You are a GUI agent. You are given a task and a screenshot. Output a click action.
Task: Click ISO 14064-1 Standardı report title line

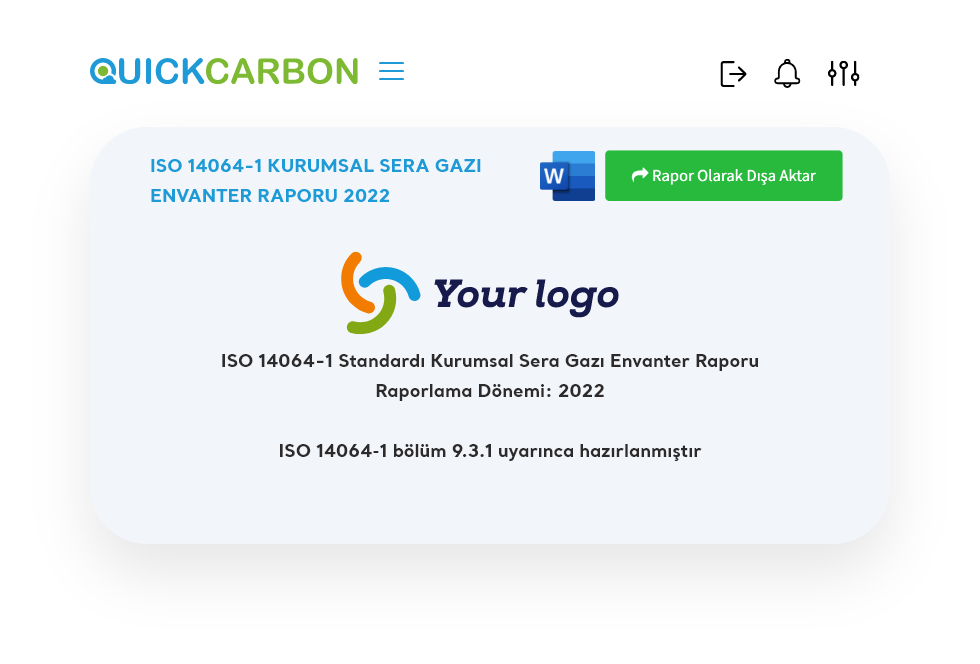tap(490, 361)
